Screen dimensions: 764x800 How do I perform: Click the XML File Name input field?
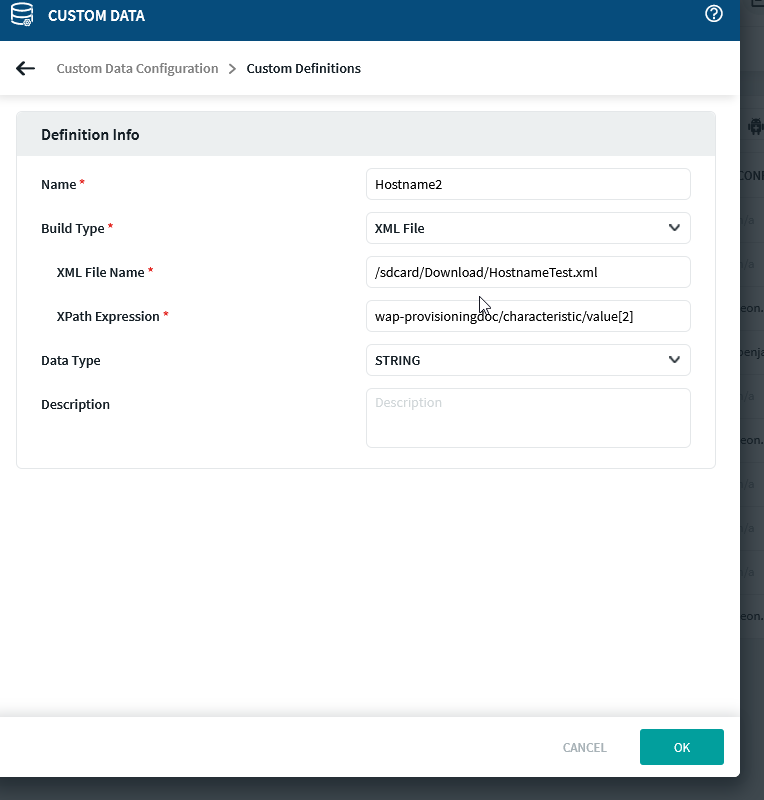point(528,272)
